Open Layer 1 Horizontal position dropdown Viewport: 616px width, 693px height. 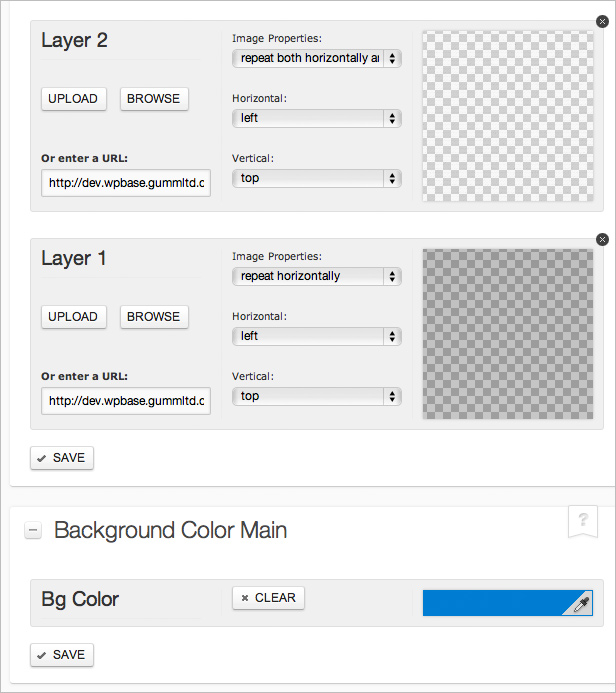316,336
